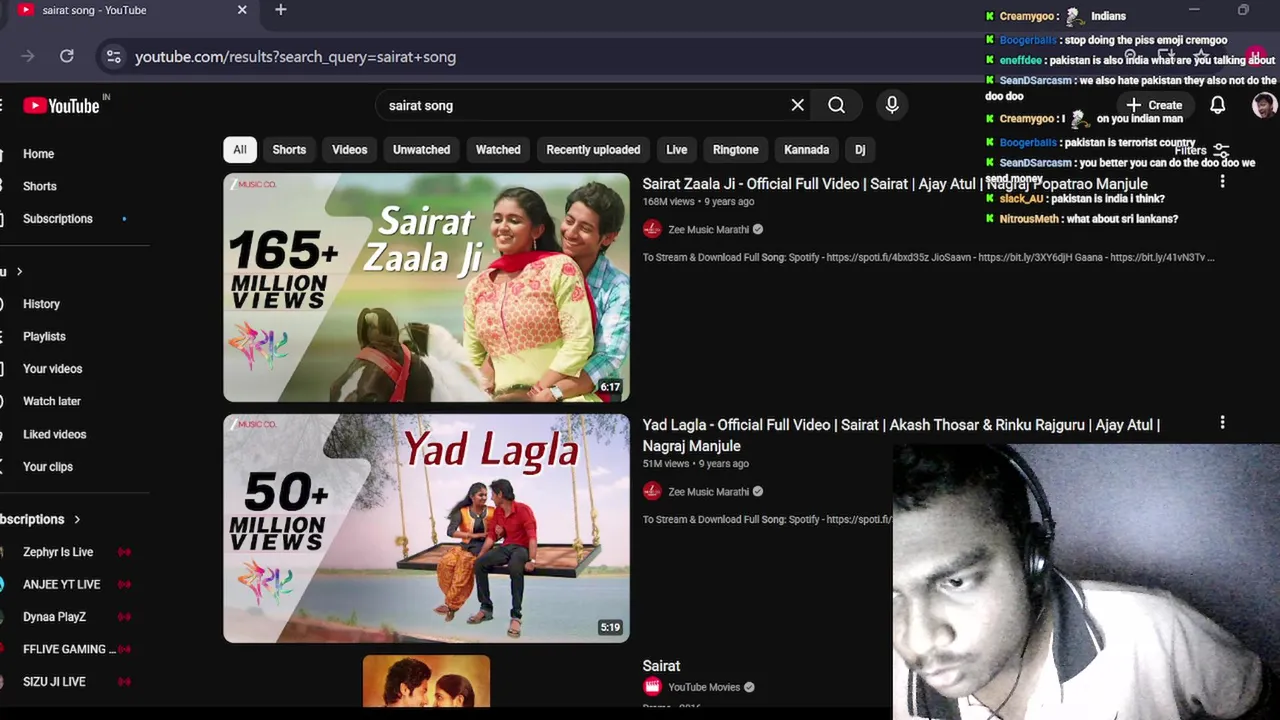Click 168M views text under Sairat Zaala Ji
This screenshot has height=720, width=1280.
668,202
